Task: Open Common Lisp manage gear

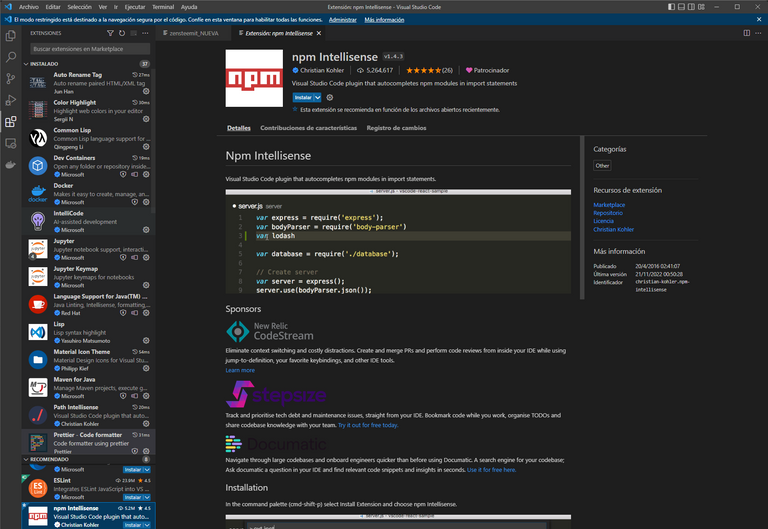Action: 146,146
